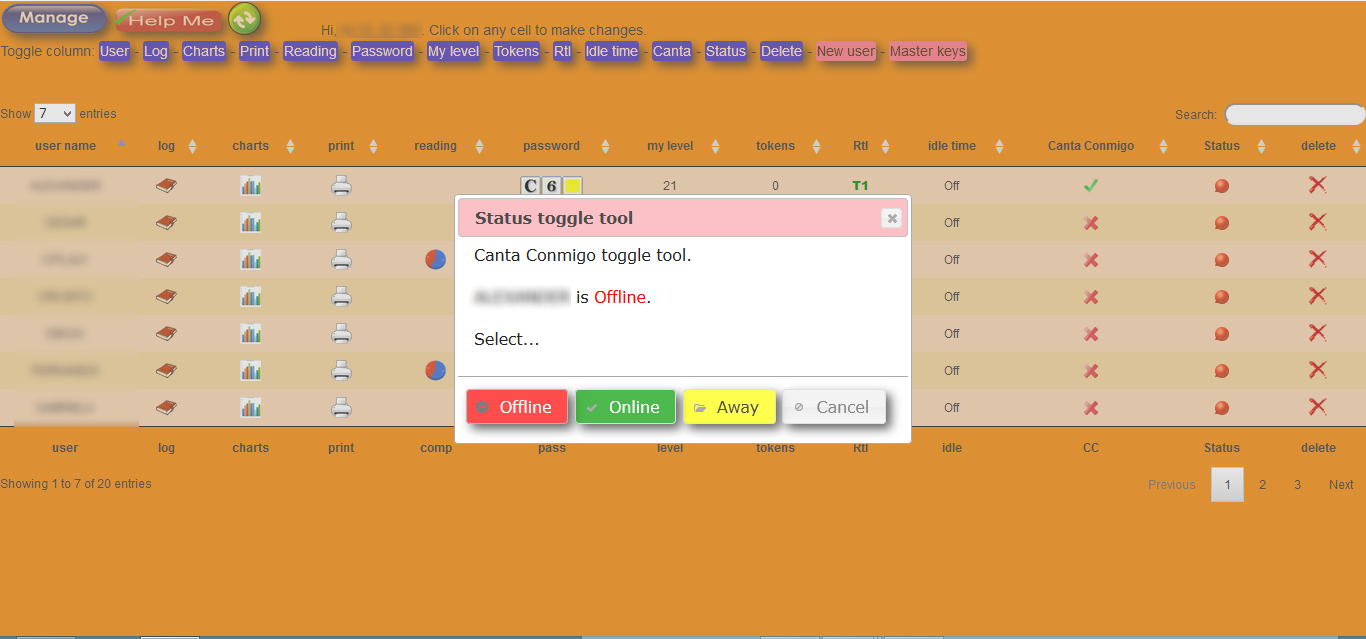Sort by the reading column header
Screen dimensions: 1366x639
(435, 146)
